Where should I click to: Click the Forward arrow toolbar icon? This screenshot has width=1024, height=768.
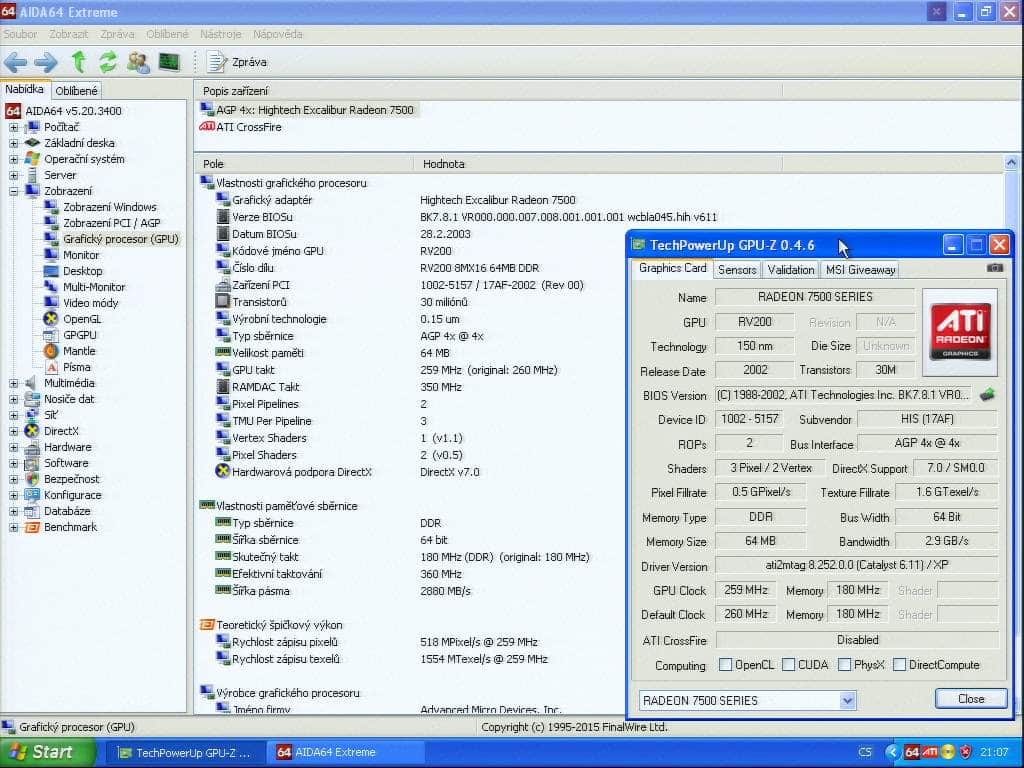pyautogui.click(x=45, y=62)
